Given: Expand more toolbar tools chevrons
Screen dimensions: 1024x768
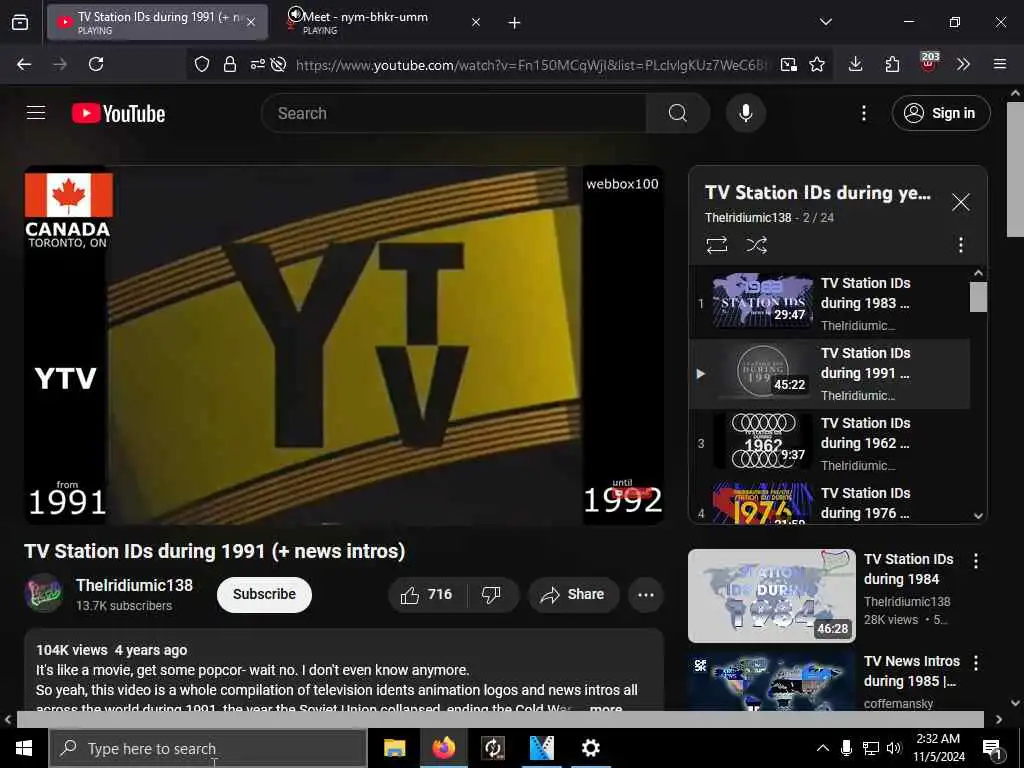Looking at the screenshot, I should tap(963, 64).
